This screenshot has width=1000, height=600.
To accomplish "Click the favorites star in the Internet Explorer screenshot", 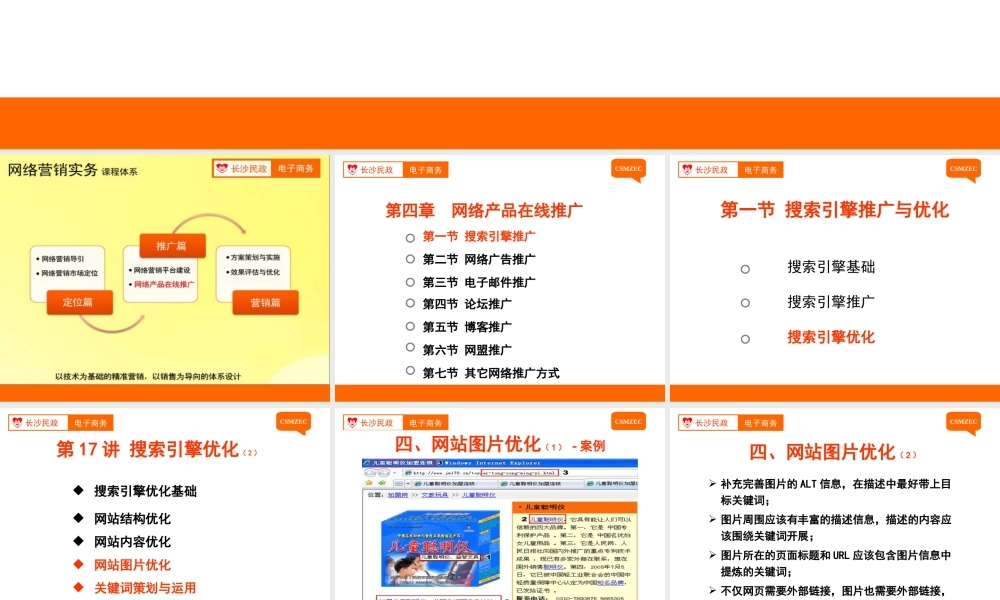I will tap(369, 483).
